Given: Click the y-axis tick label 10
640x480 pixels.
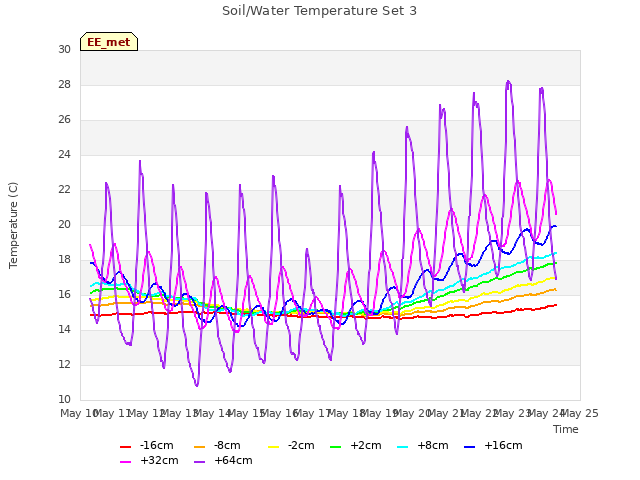Looking at the screenshot, I should [x=64, y=400].
